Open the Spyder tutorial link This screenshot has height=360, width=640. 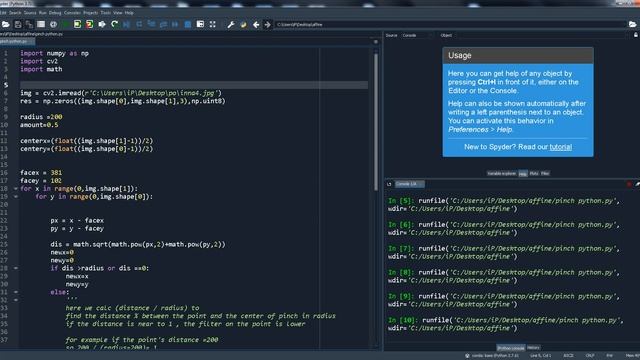click(560, 147)
